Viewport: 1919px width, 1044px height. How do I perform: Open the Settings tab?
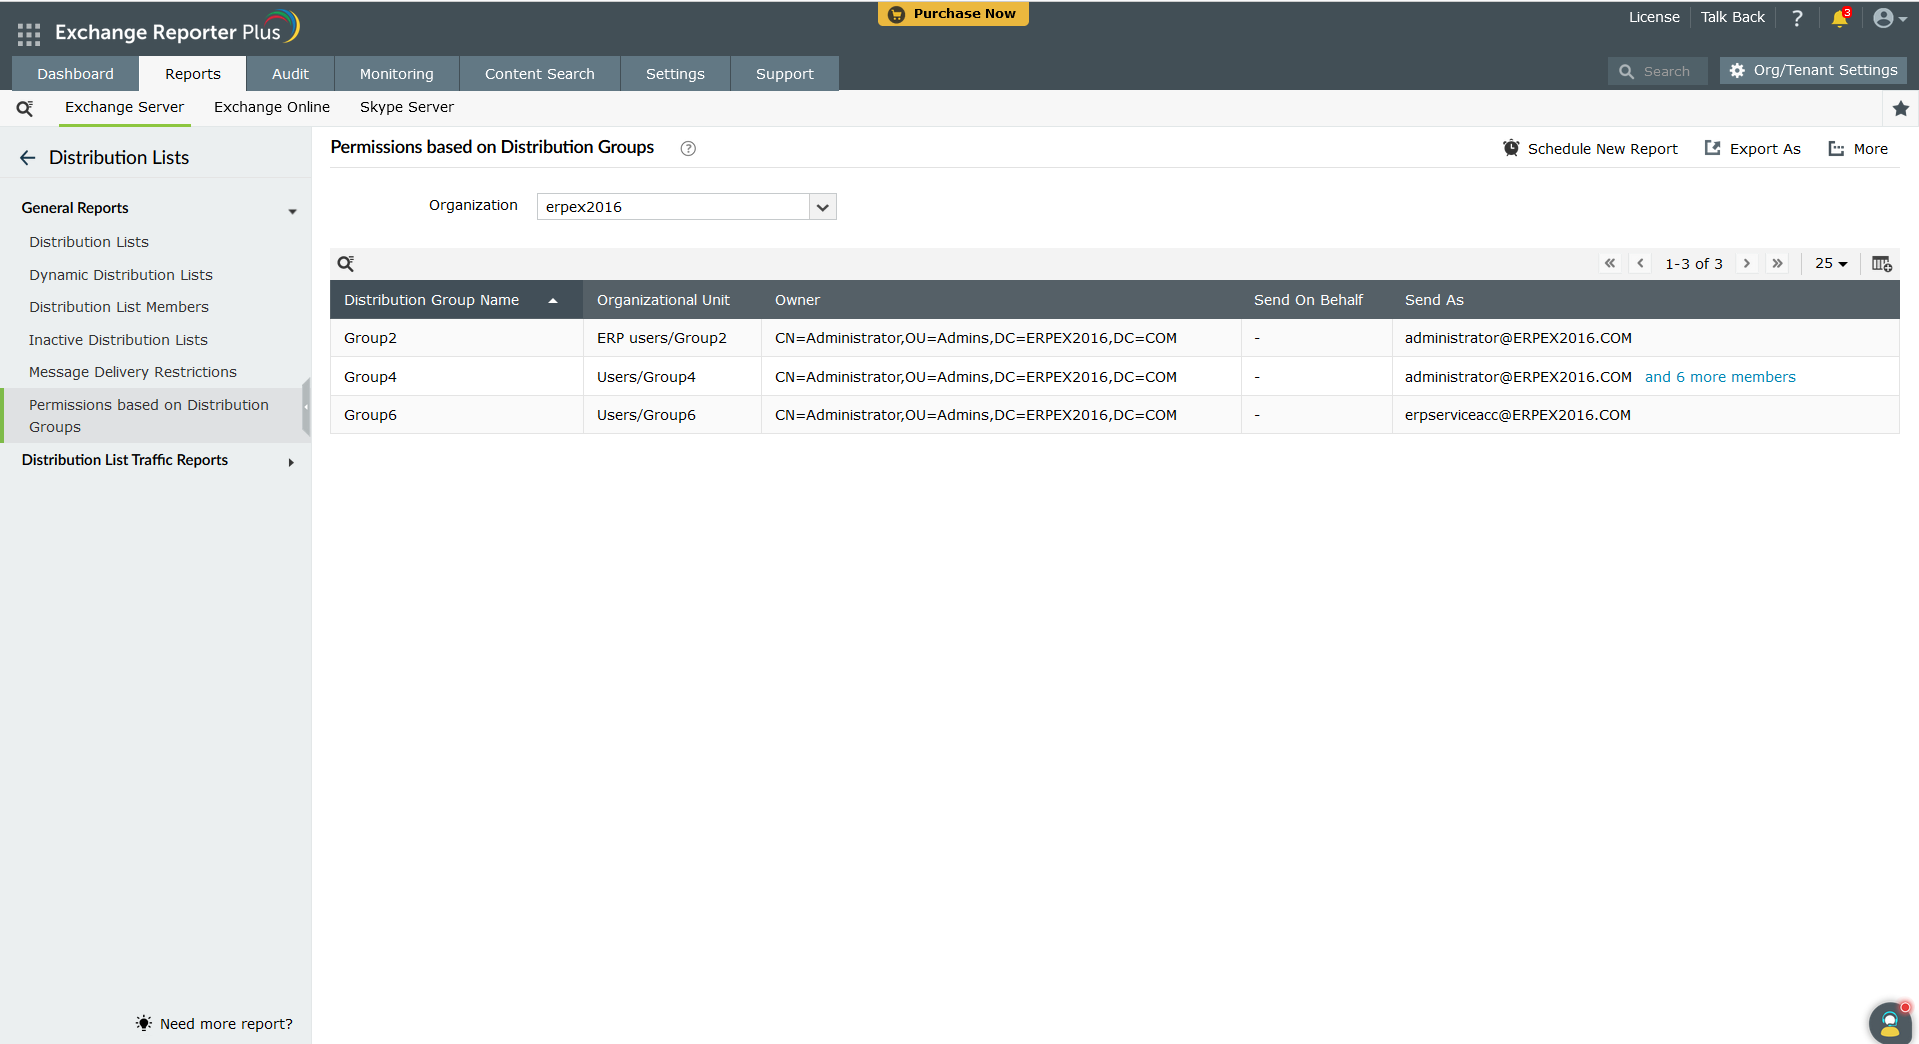point(675,74)
